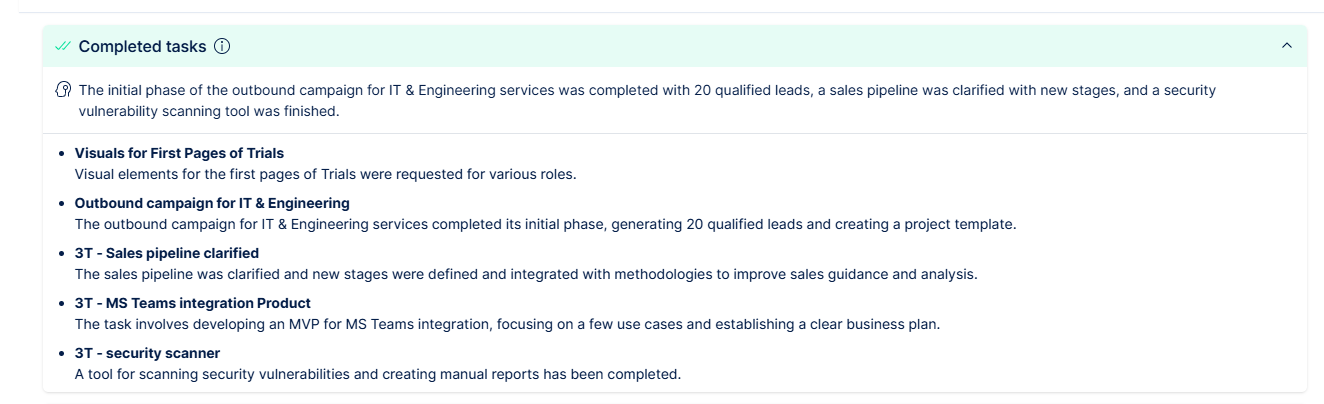The height and width of the screenshot is (404, 1324).
Task: Open the 3T - security scanner task
Action: point(147,353)
